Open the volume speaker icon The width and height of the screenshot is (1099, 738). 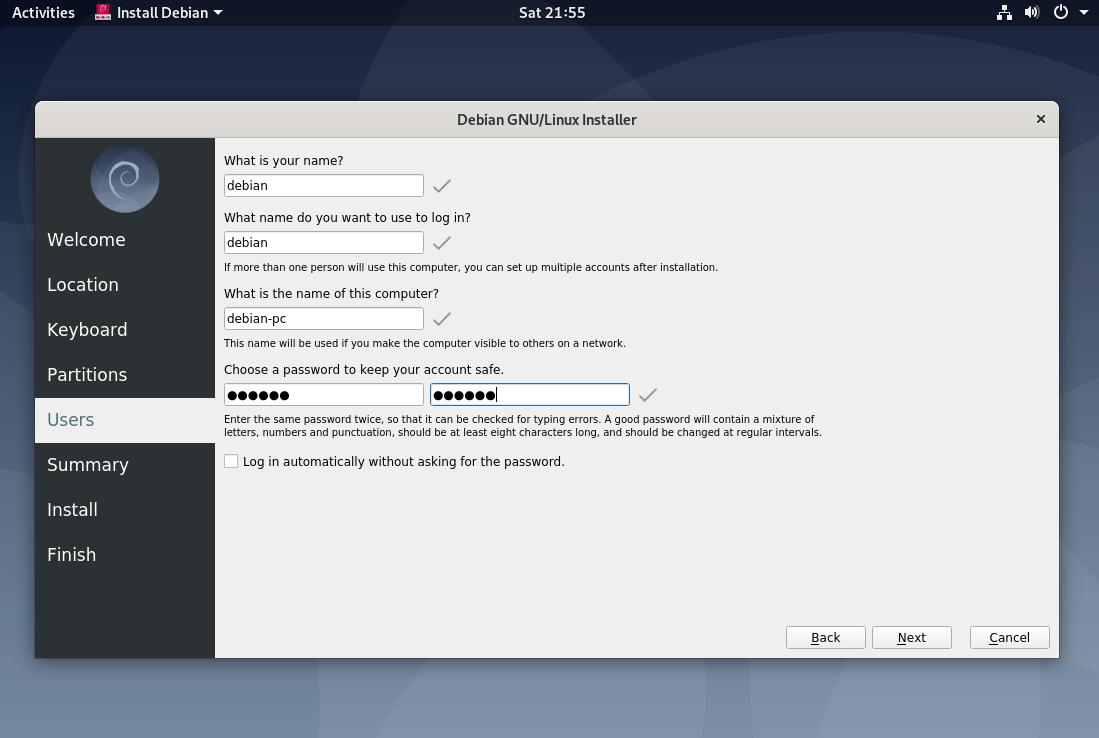[1032, 13]
